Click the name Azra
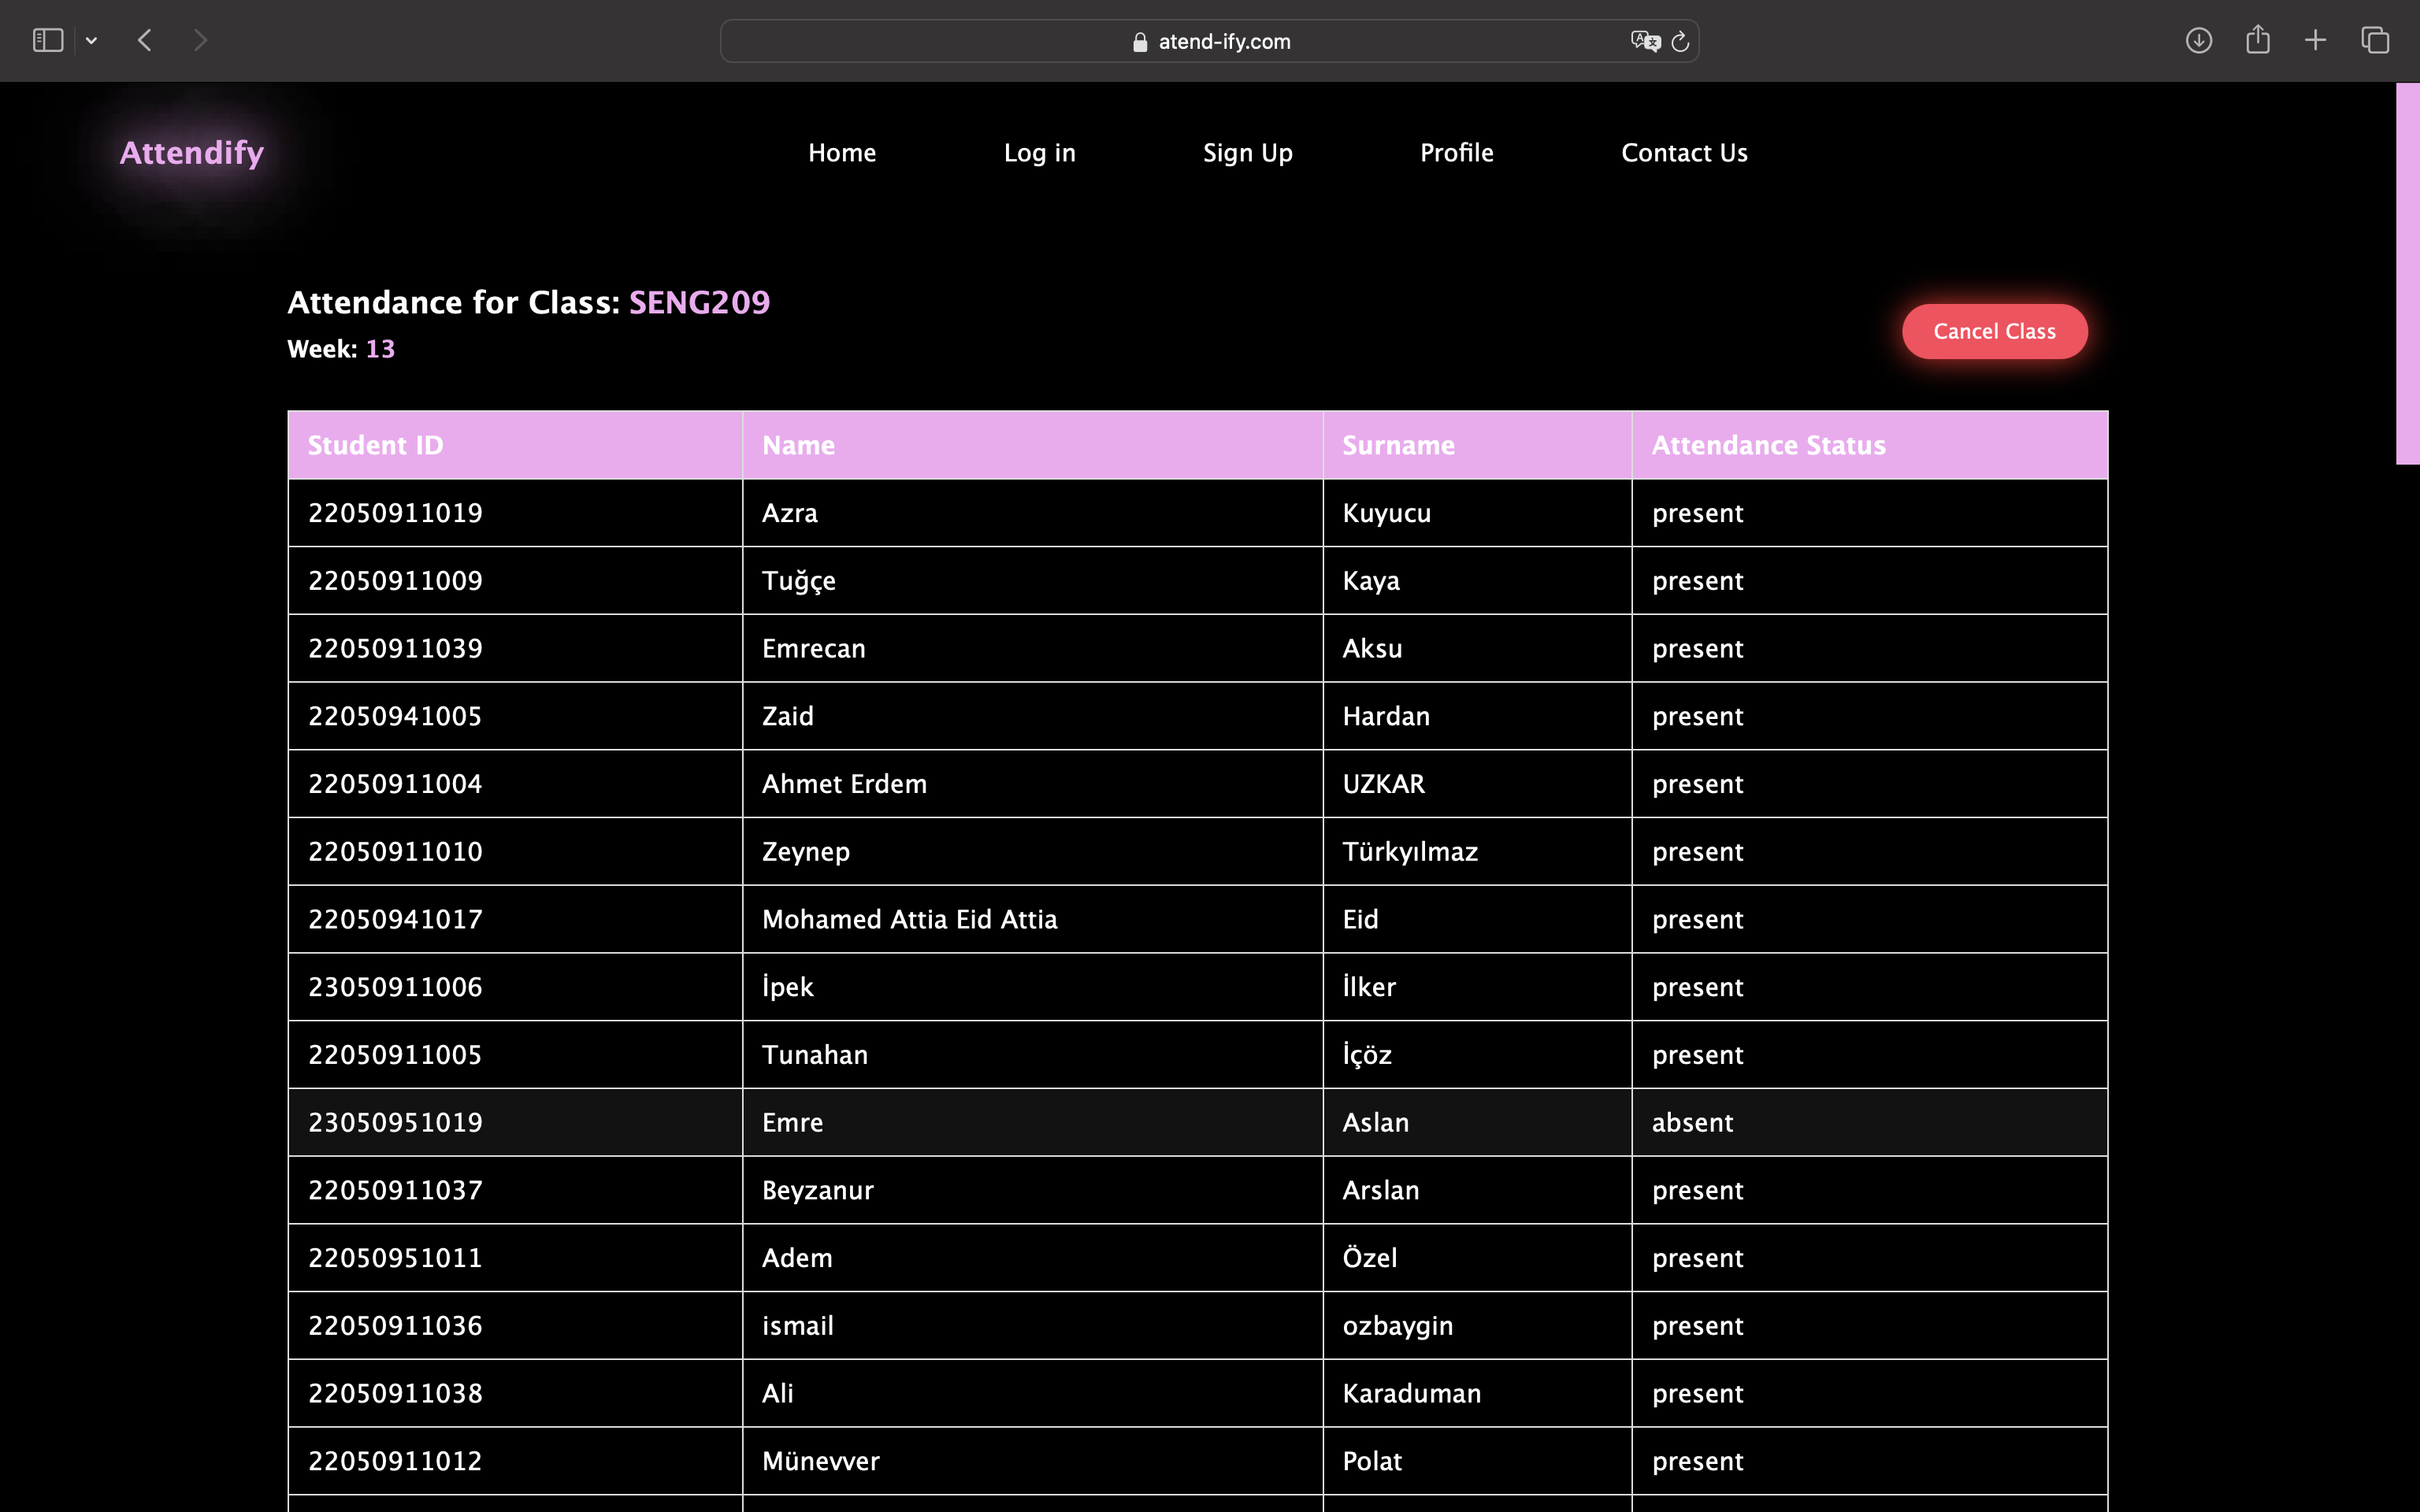Screen dimensions: 2420x1512 click(x=790, y=513)
